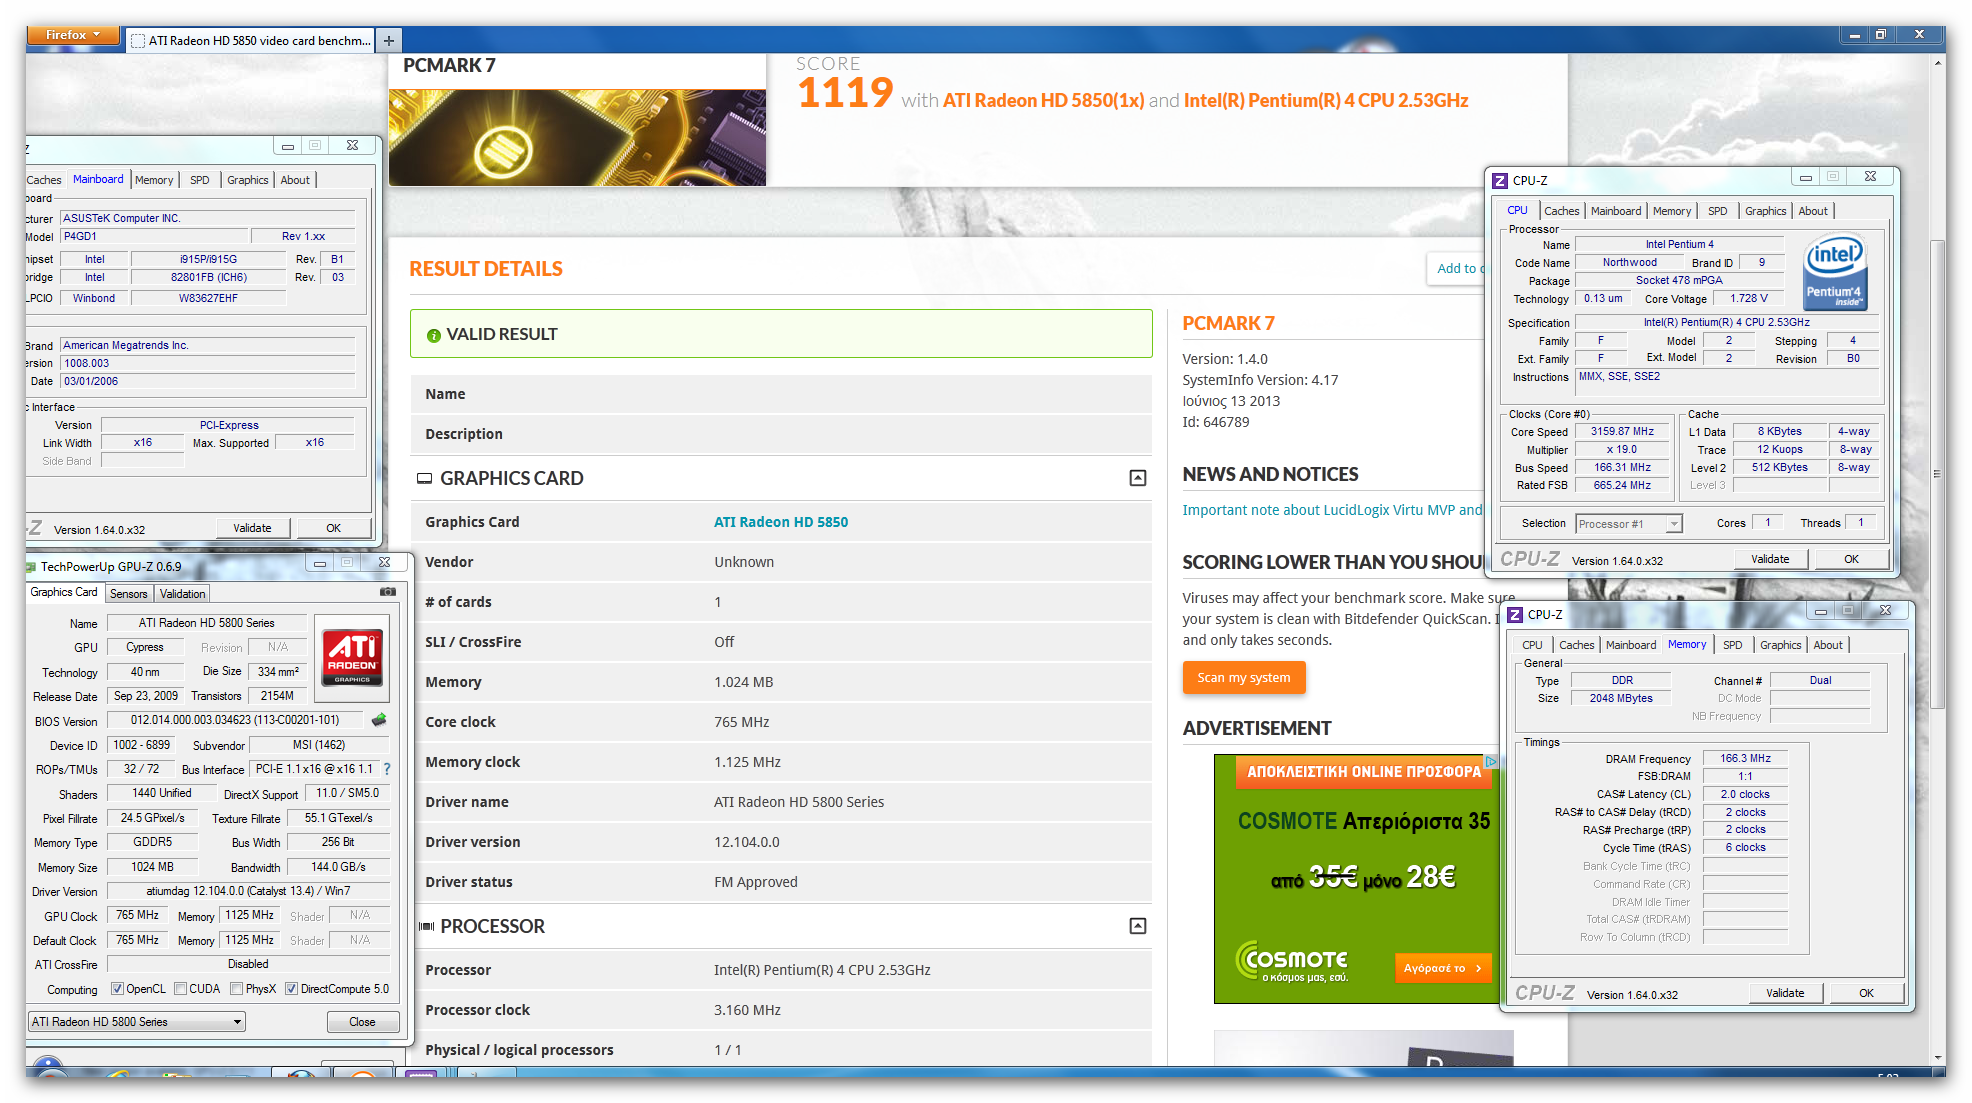Click the Cosmote logo in the advertisement
1972x1103 pixels.
[1292, 962]
